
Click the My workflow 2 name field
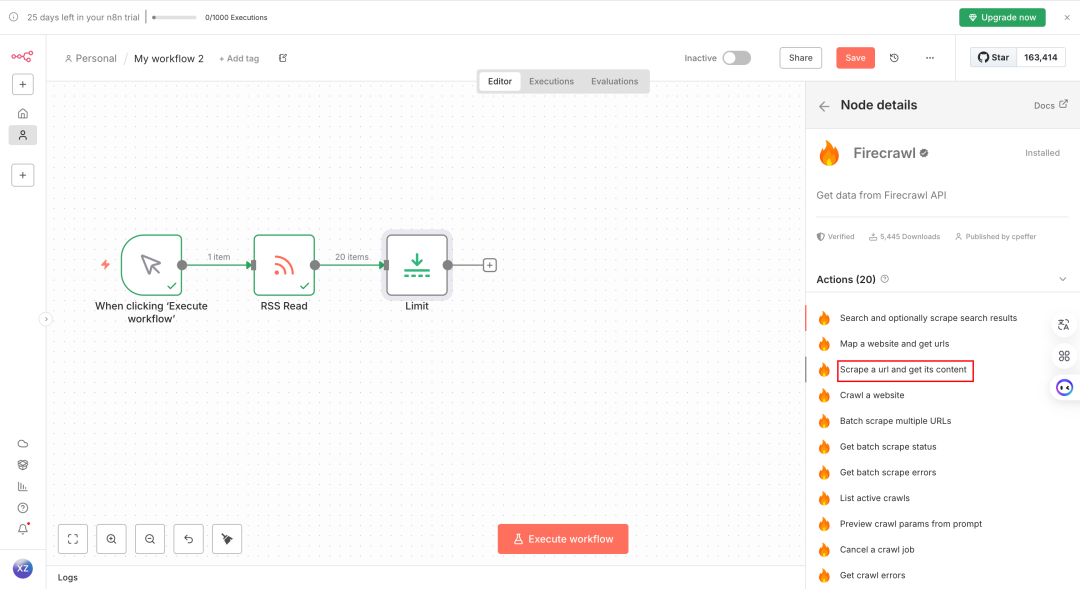pos(169,59)
